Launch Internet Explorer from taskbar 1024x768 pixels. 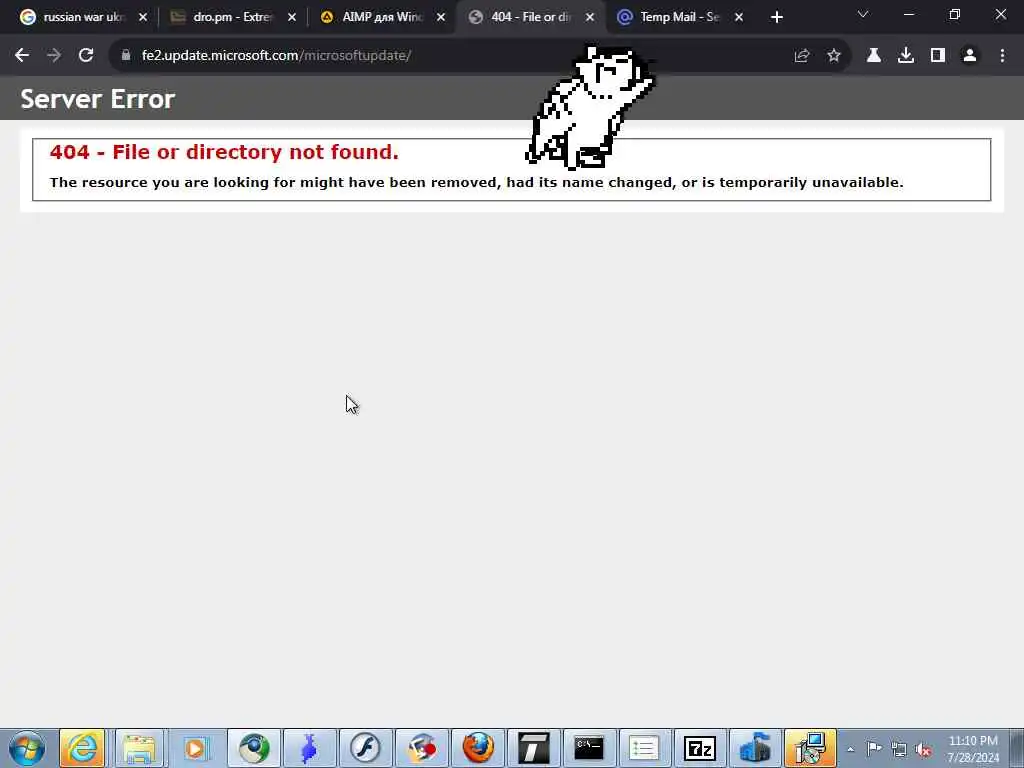pyautogui.click(x=82, y=748)
